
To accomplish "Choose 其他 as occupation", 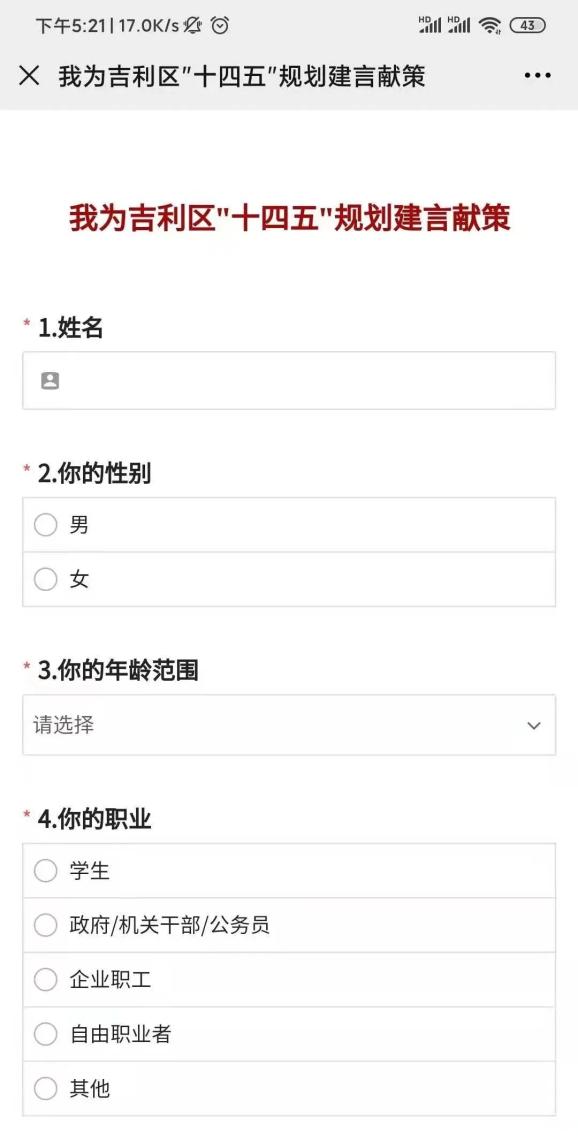I will pos(289,1089).
